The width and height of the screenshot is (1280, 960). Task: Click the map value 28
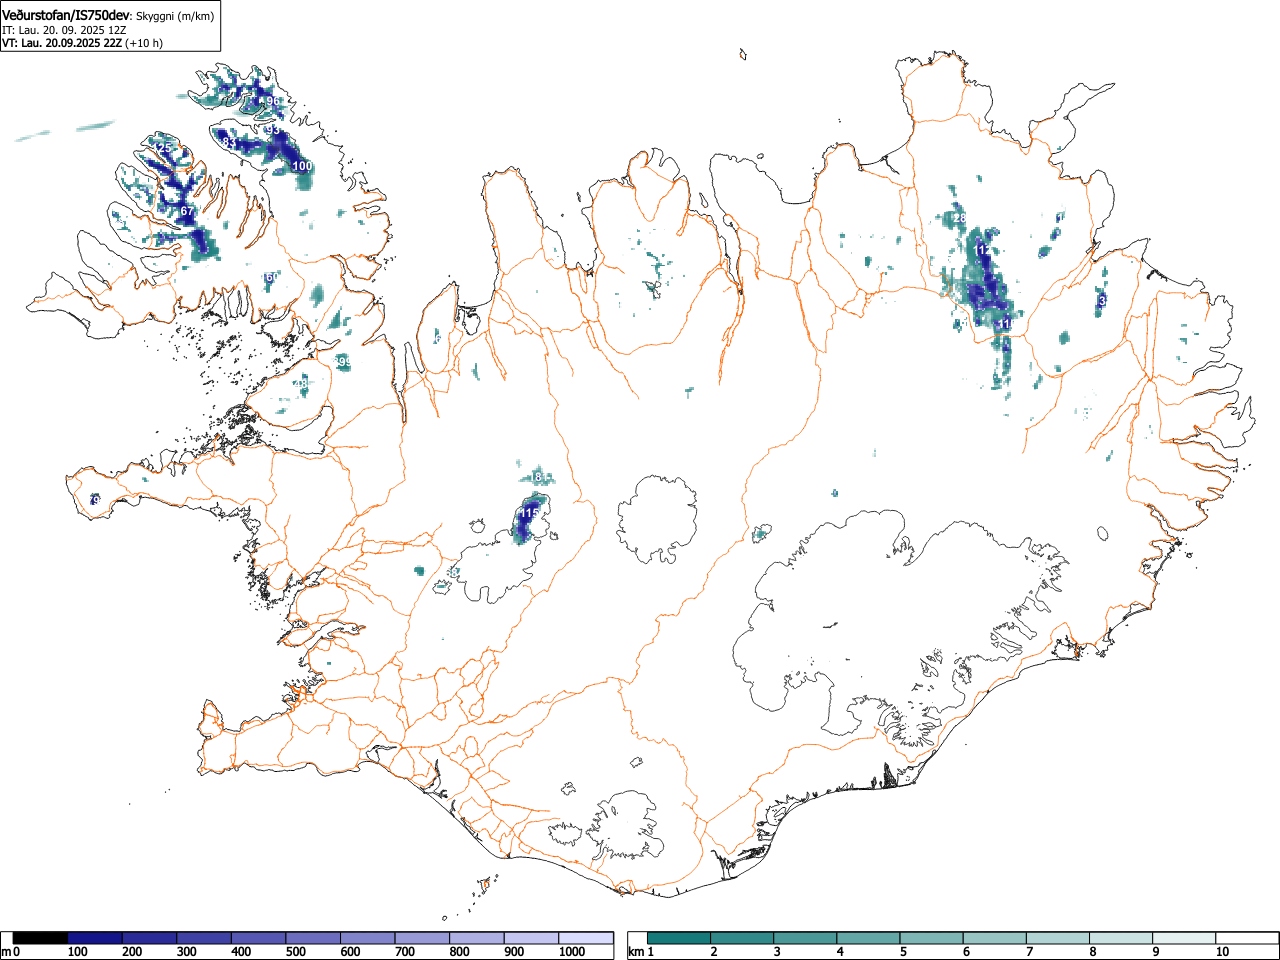[960, 218]
